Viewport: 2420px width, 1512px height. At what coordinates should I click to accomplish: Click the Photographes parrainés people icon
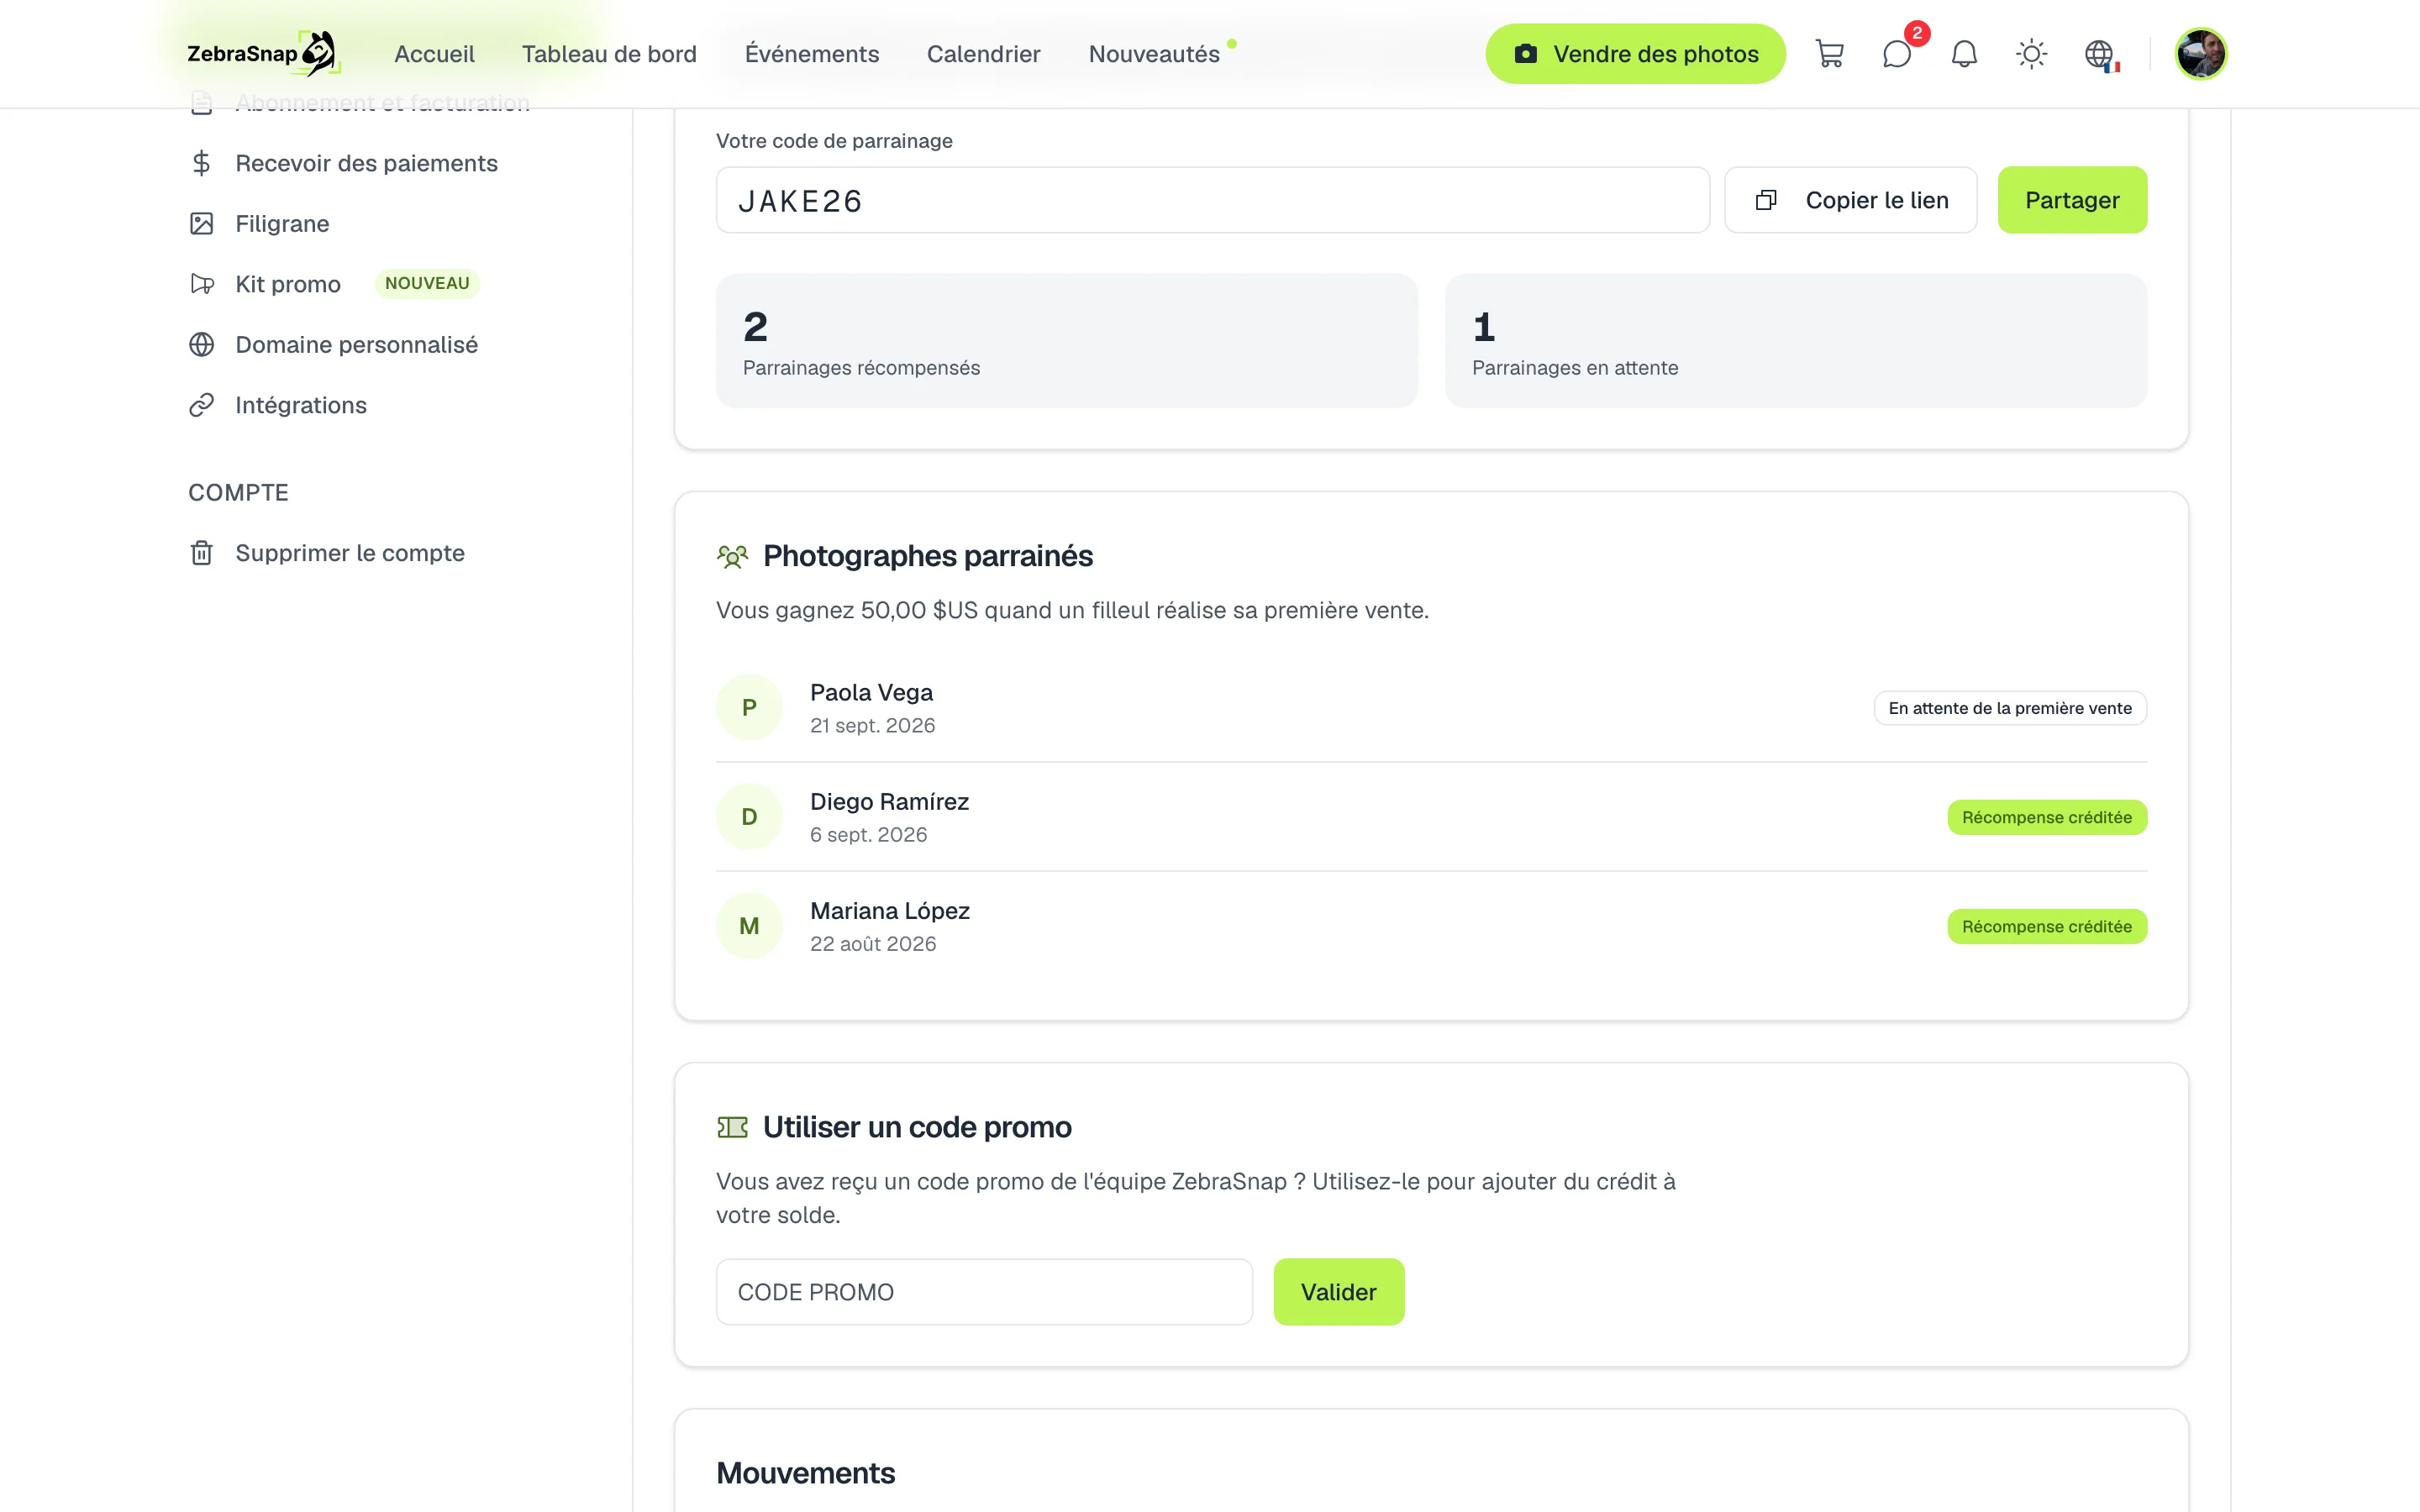pos(732,556)
